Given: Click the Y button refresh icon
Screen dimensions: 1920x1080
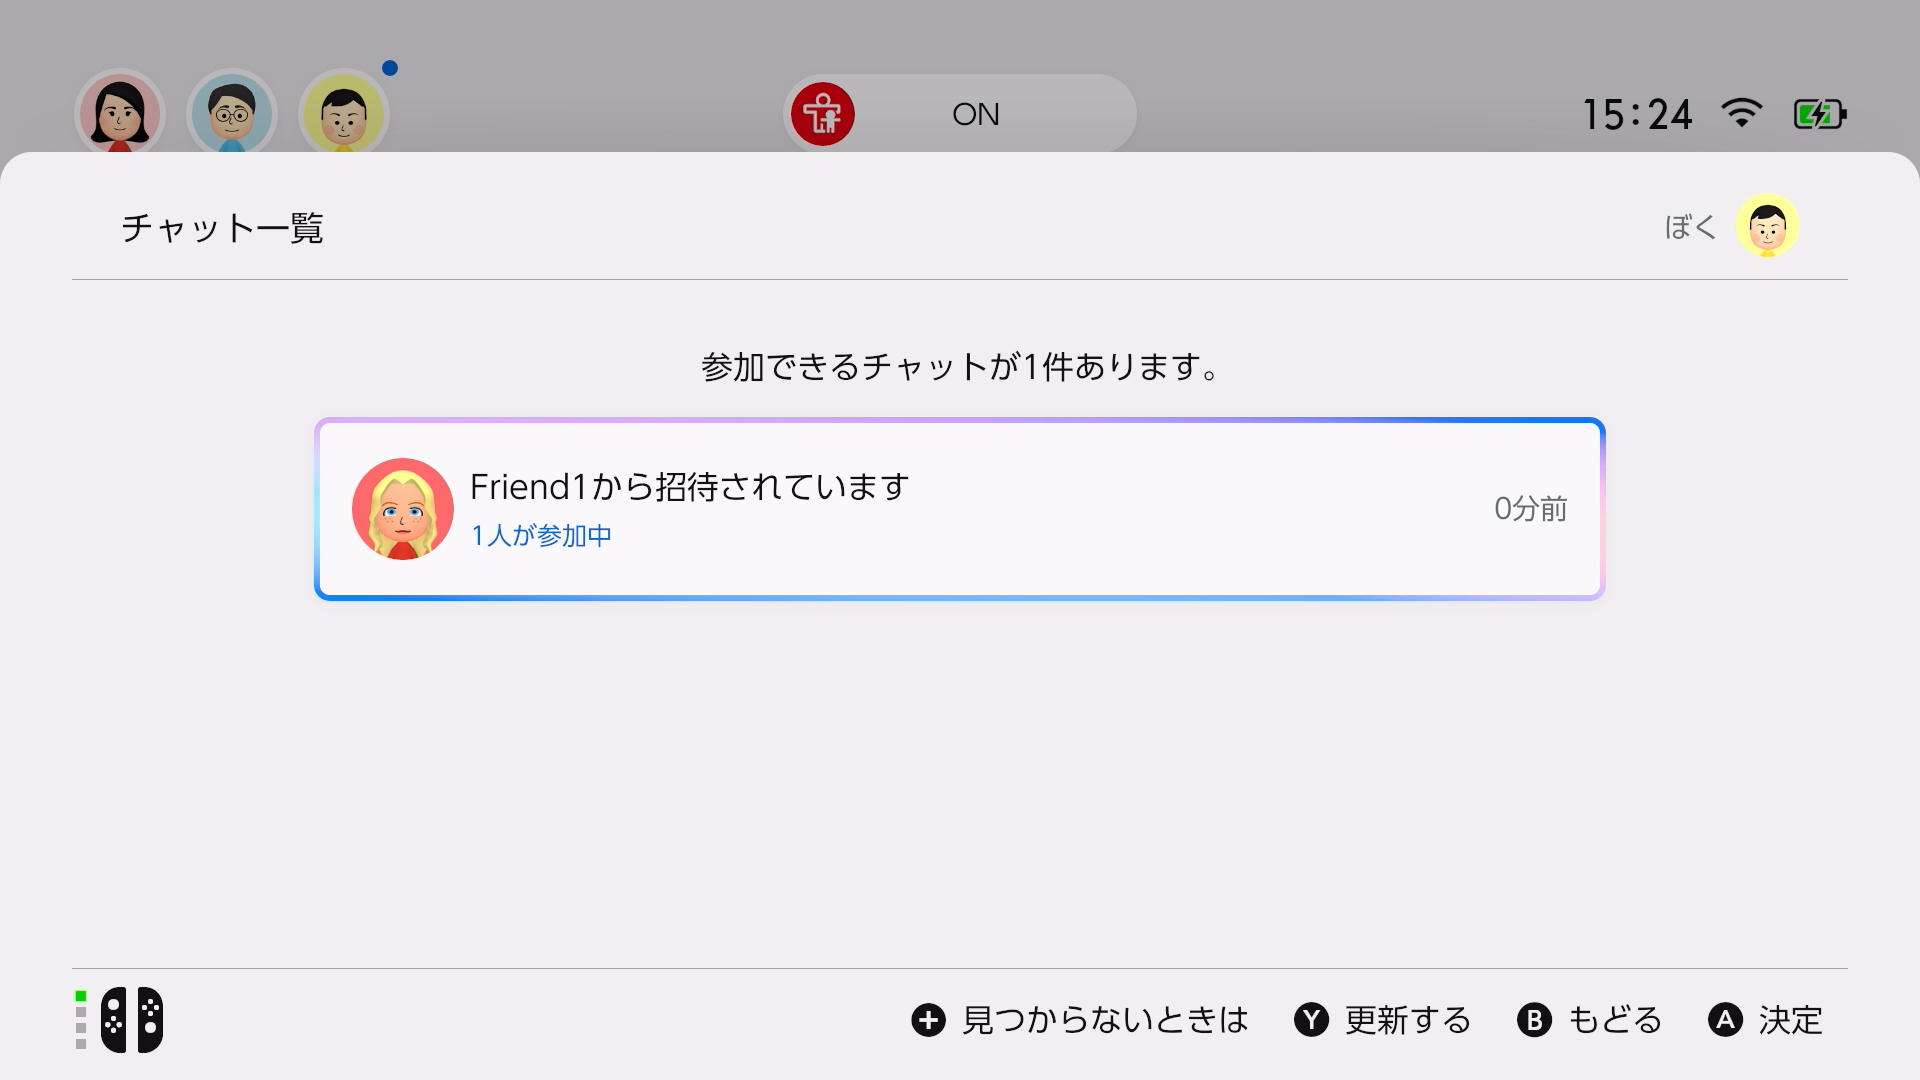Looking at the screenshot, I should pyautogui.click(x=1313, y=1020).
